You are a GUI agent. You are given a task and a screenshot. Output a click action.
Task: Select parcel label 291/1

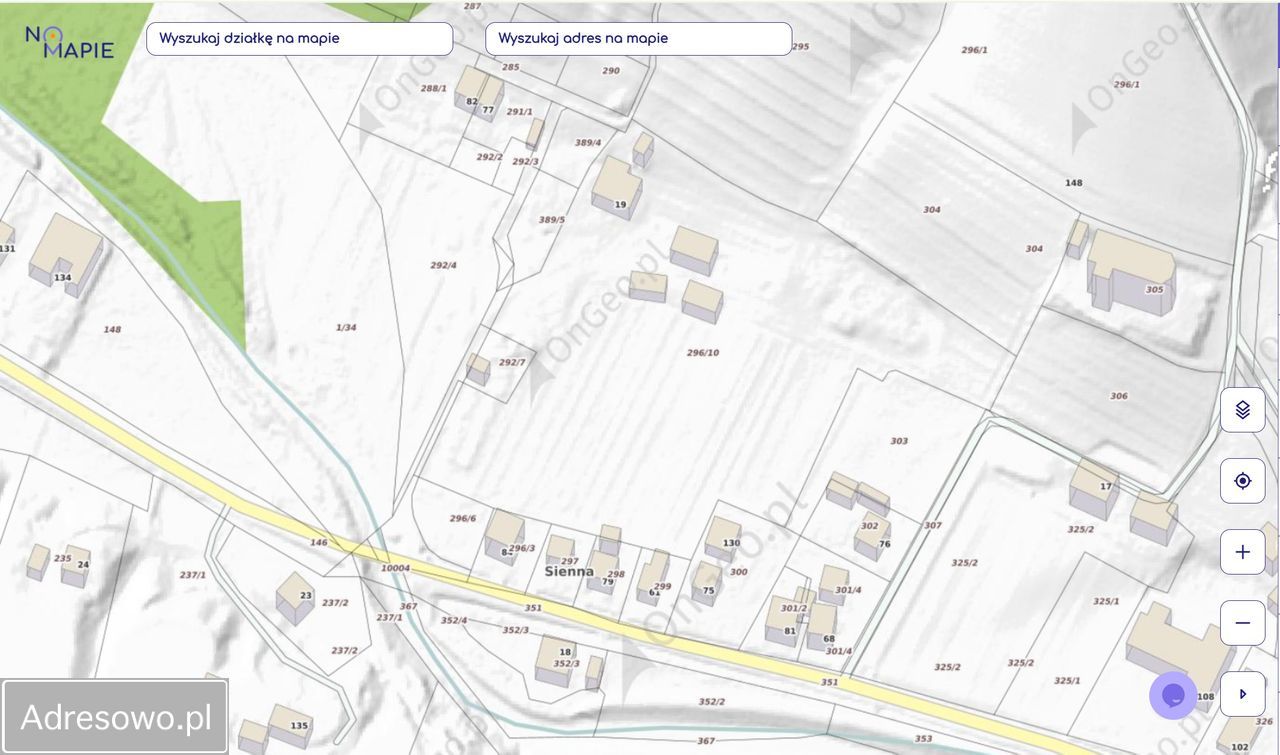click(x=519, y=112)
